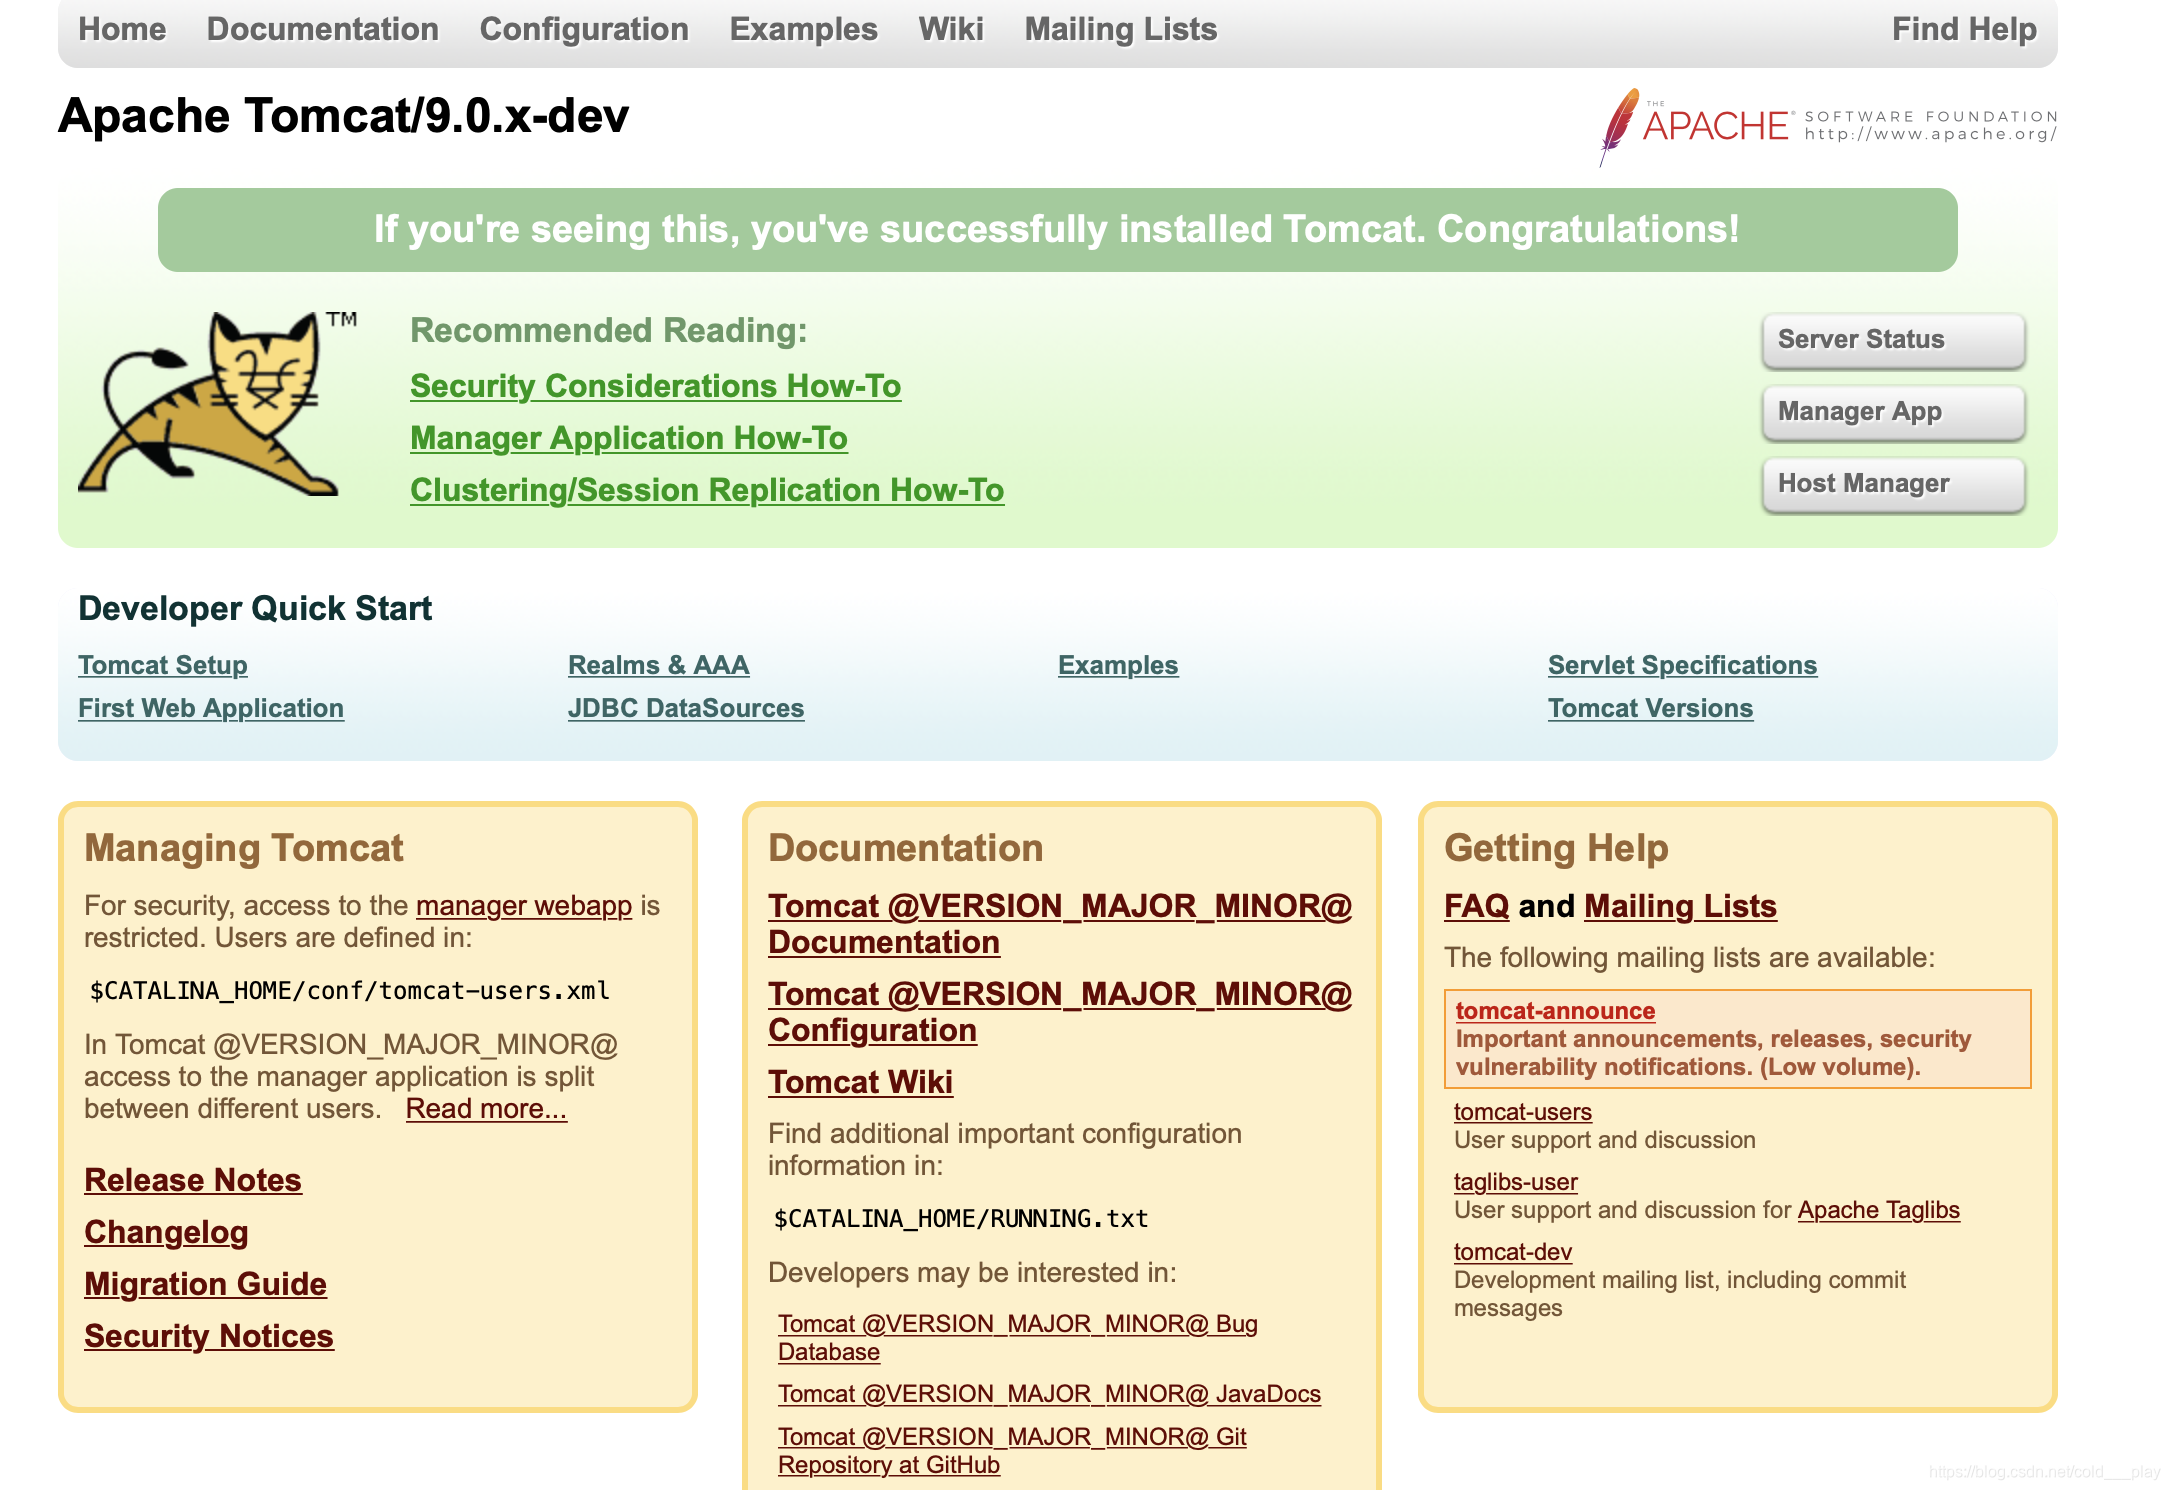Click the installation congratulations banner text
The height and width of the screenshot is (1490, 2170).
pos(1057,230)
